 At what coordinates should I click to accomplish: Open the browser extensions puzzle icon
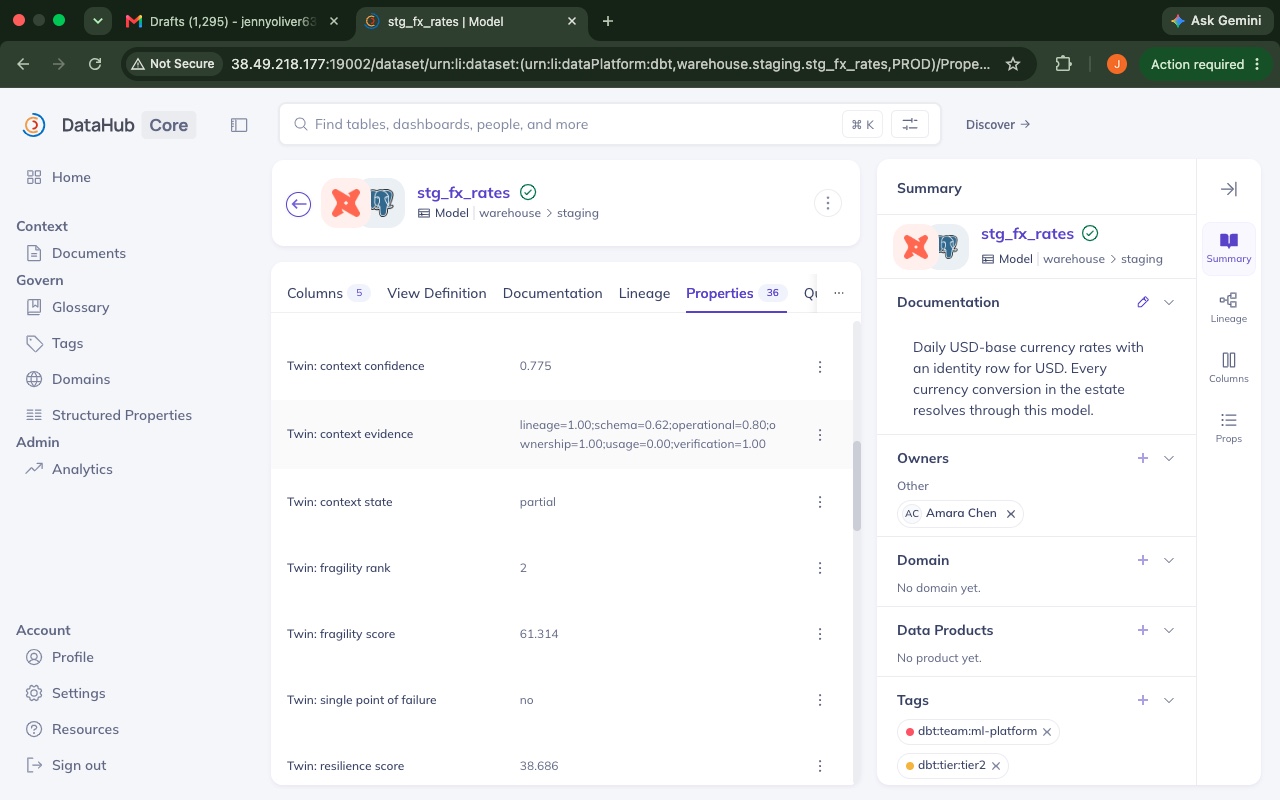pyautogui.click(x=1063, y=64)
